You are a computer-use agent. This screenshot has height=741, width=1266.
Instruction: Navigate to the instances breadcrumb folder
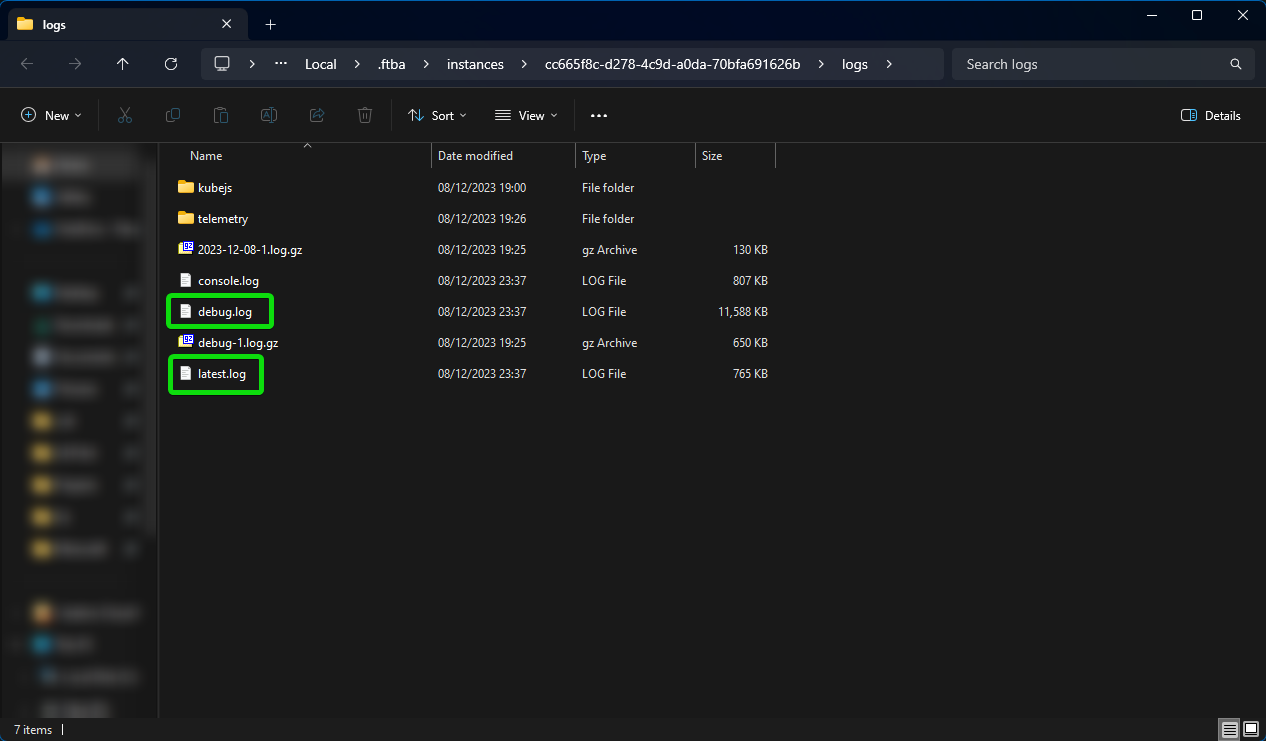point(475,64)
